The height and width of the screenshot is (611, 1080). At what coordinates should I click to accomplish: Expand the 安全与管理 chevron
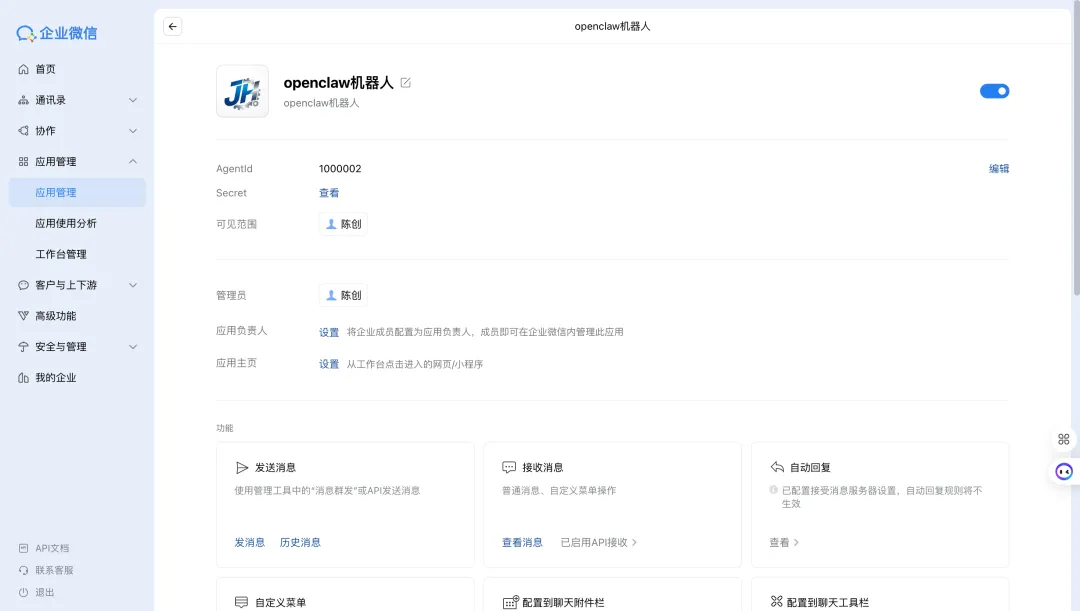pyautogui.click(x=133, y=346)
